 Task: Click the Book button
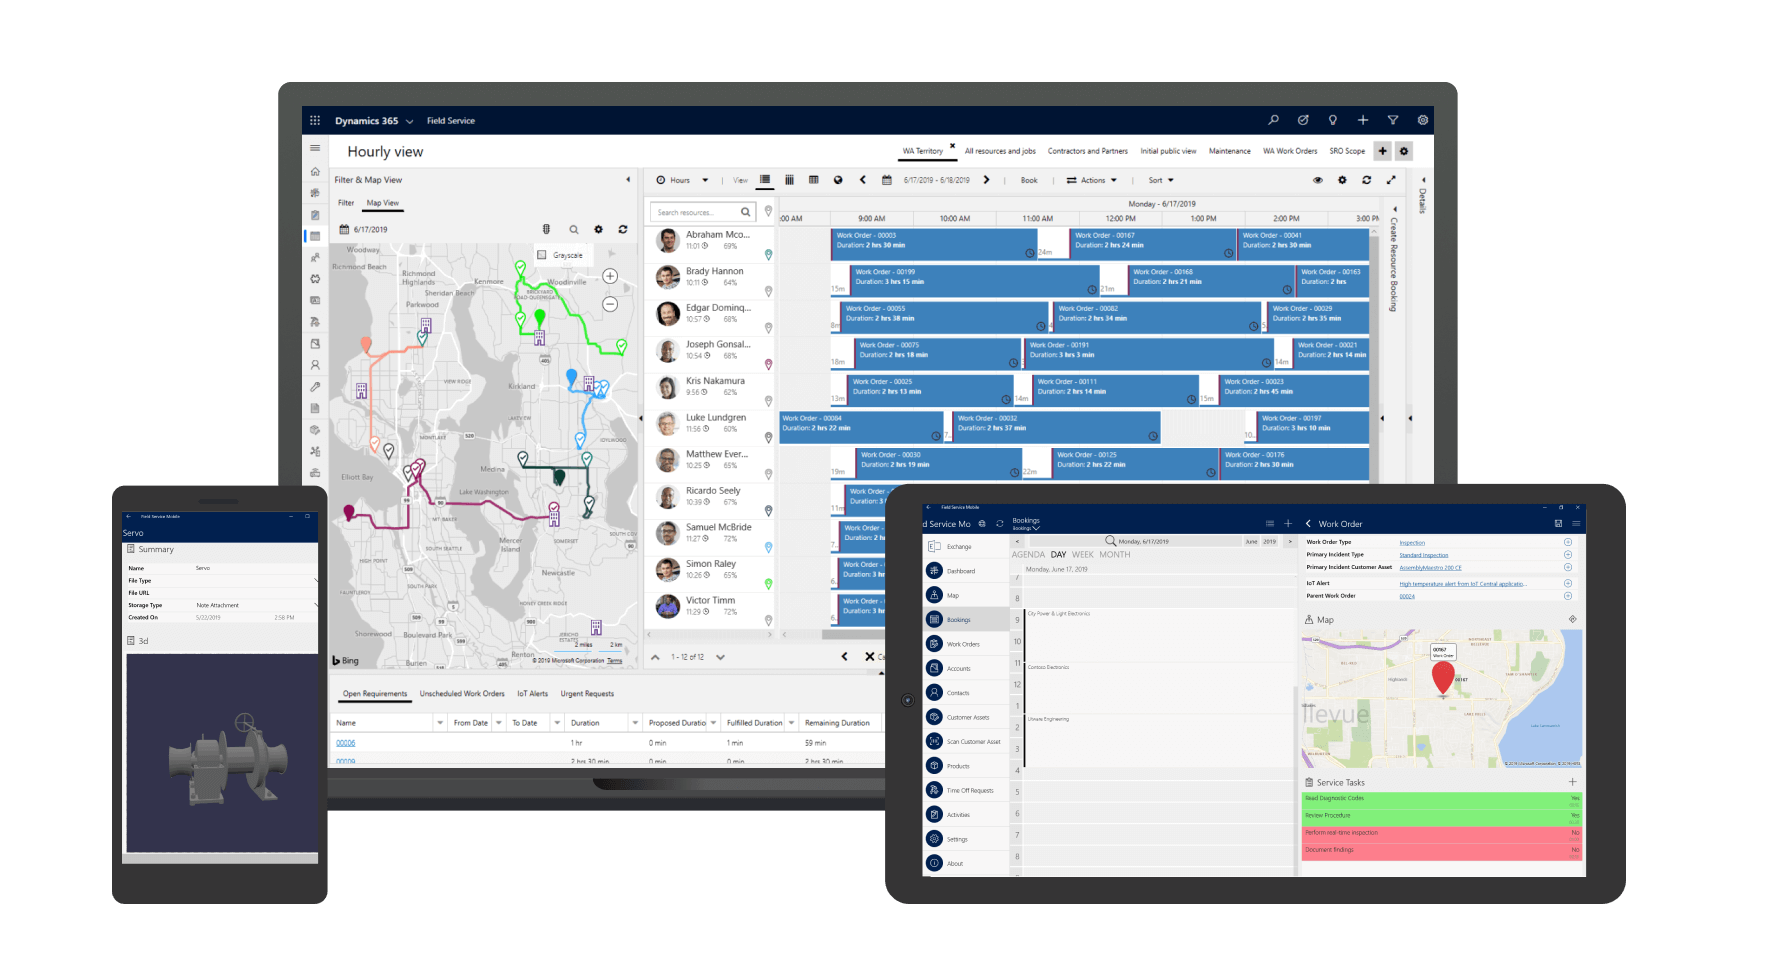(1029, 180)
